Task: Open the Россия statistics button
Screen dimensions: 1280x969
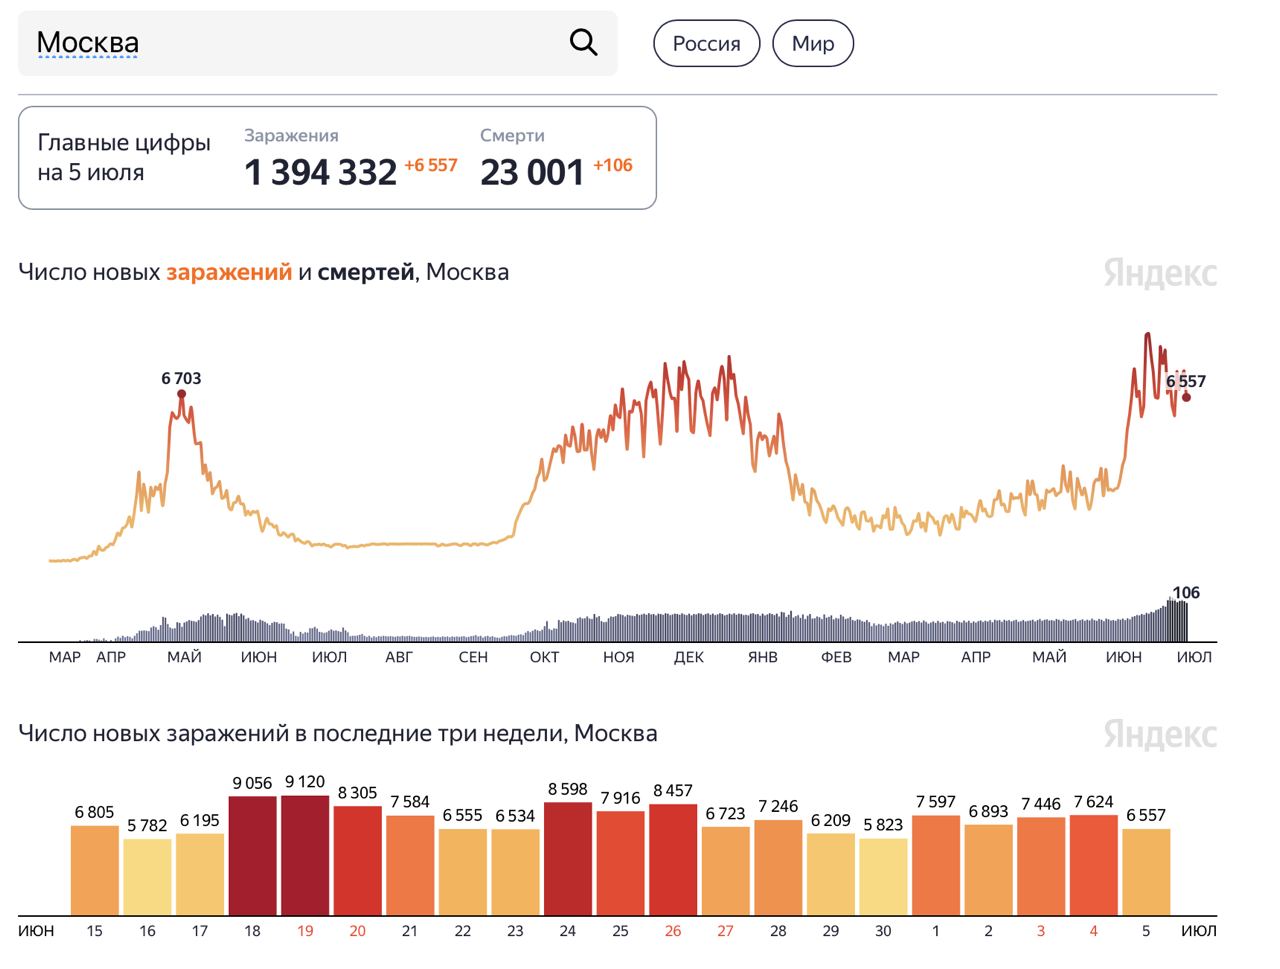Action: 706,44
